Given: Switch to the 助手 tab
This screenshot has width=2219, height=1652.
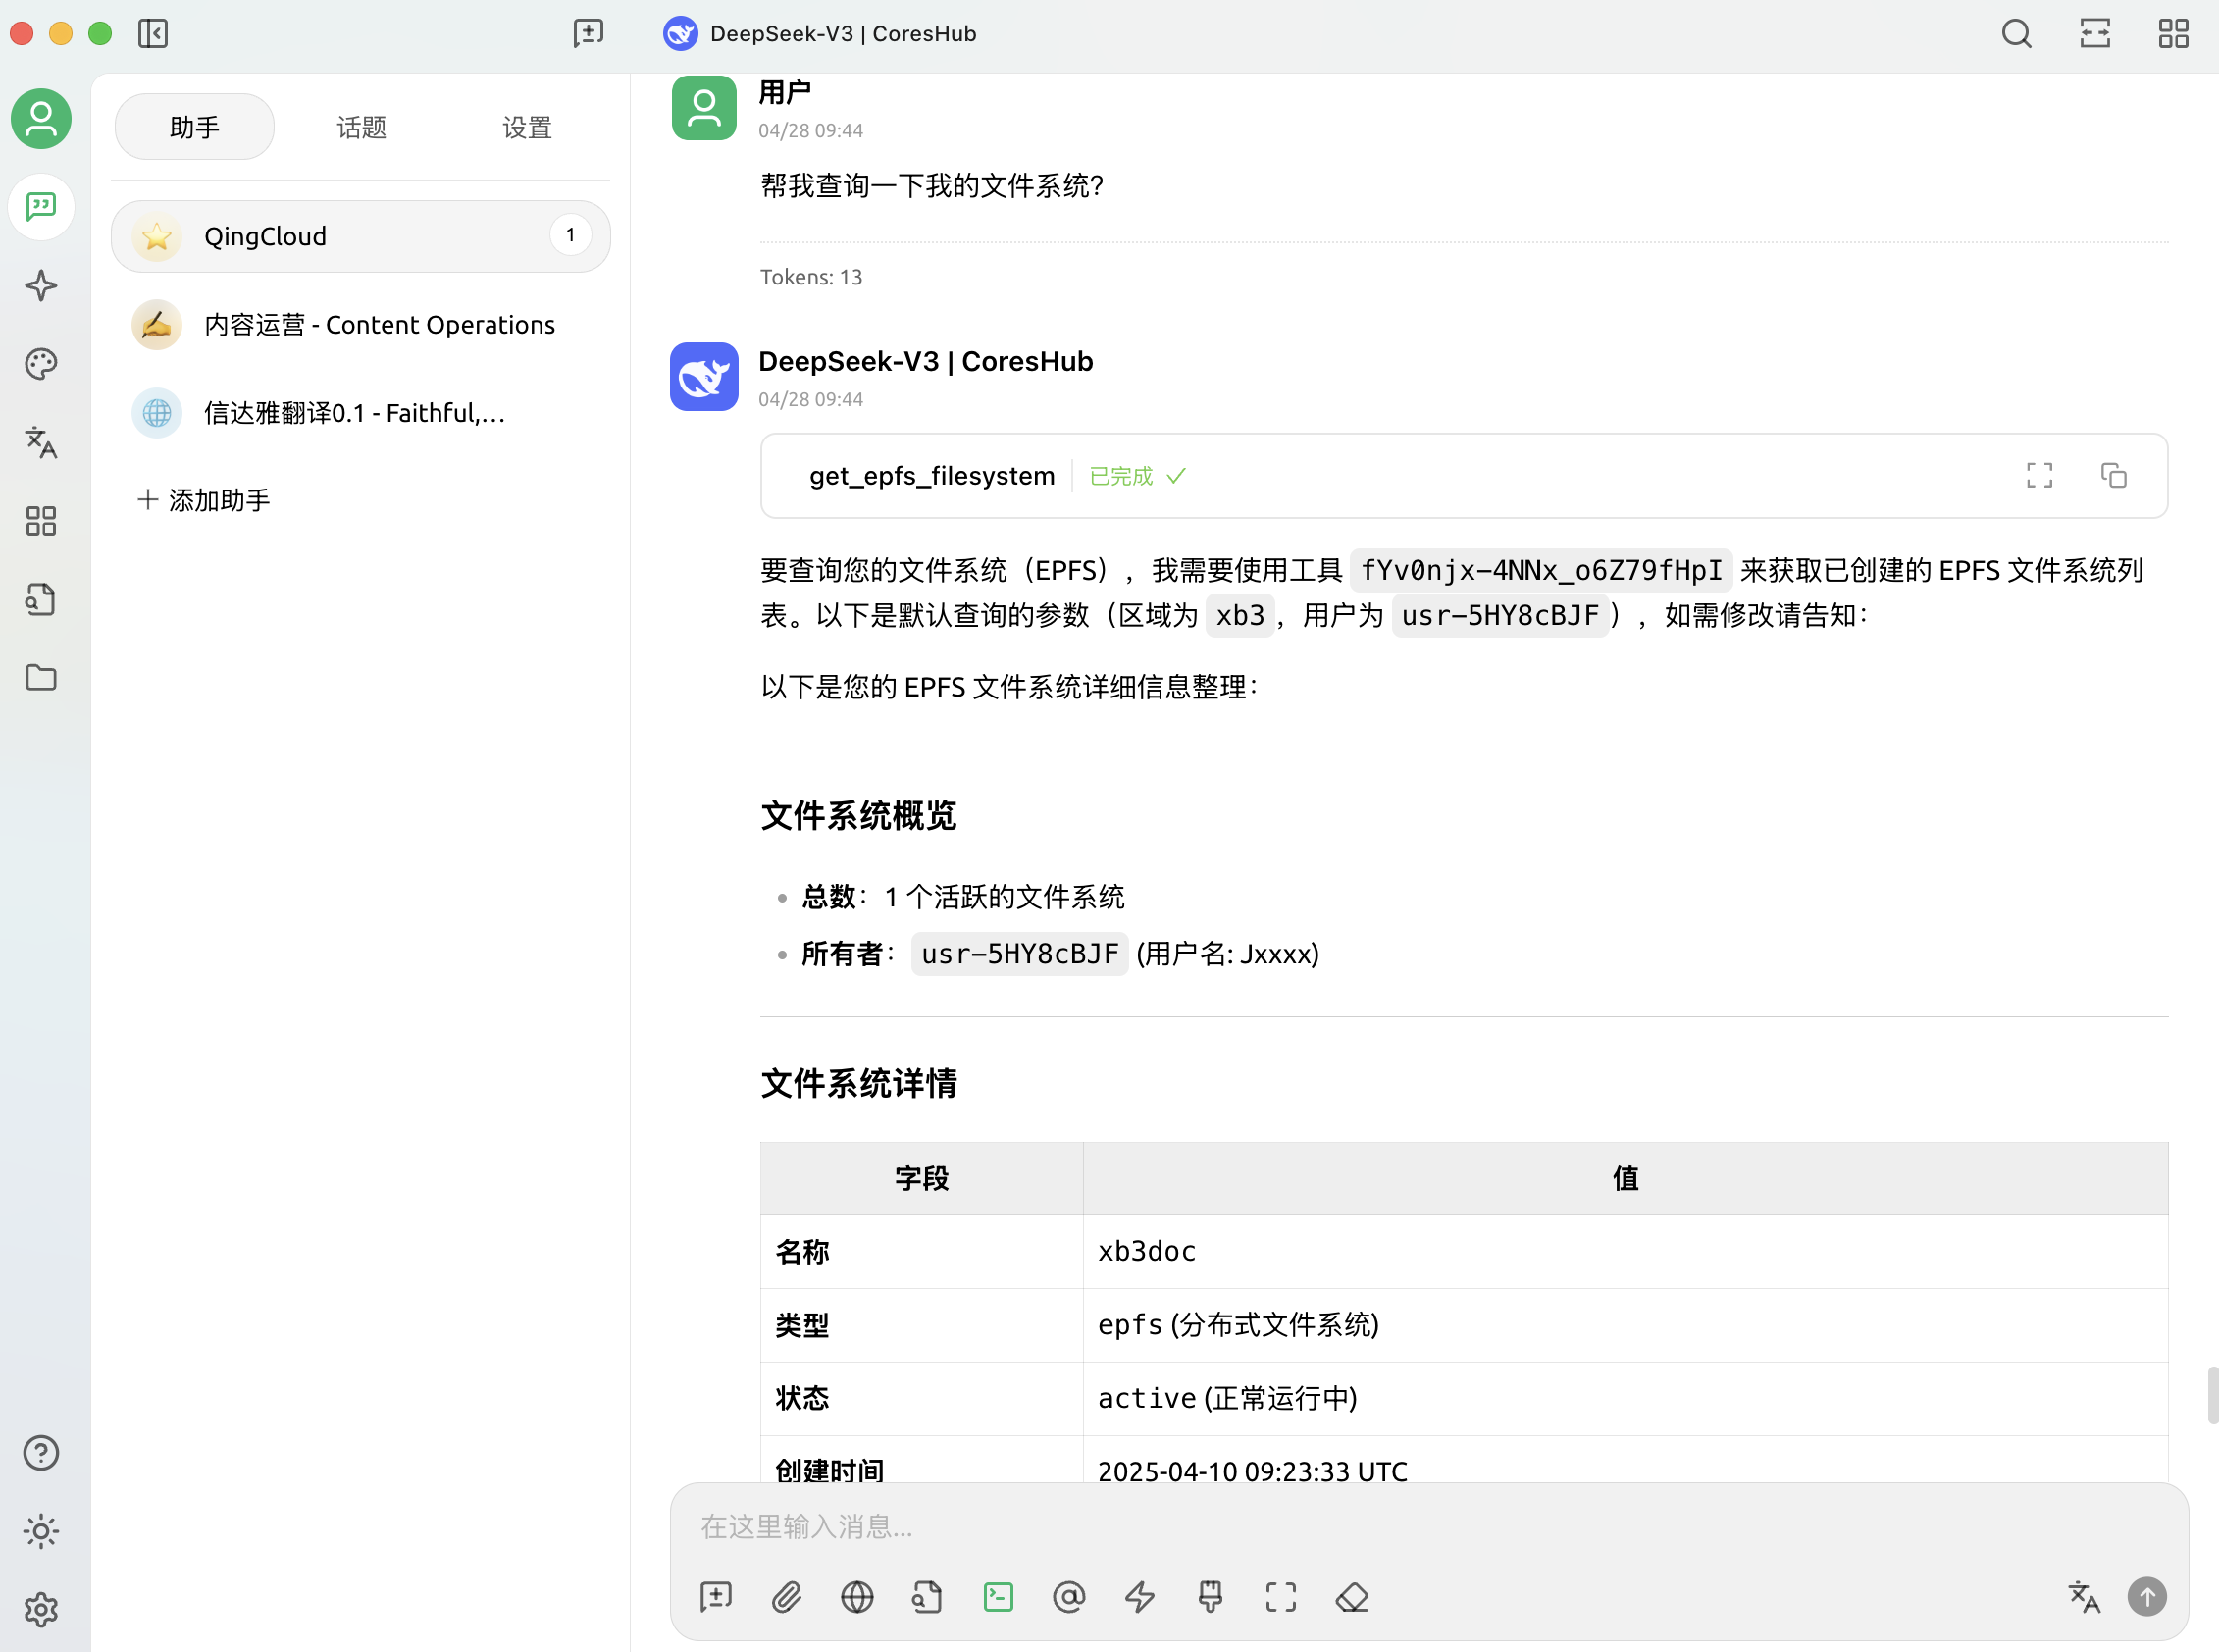Looking at the screenshot, I should 194,127.
